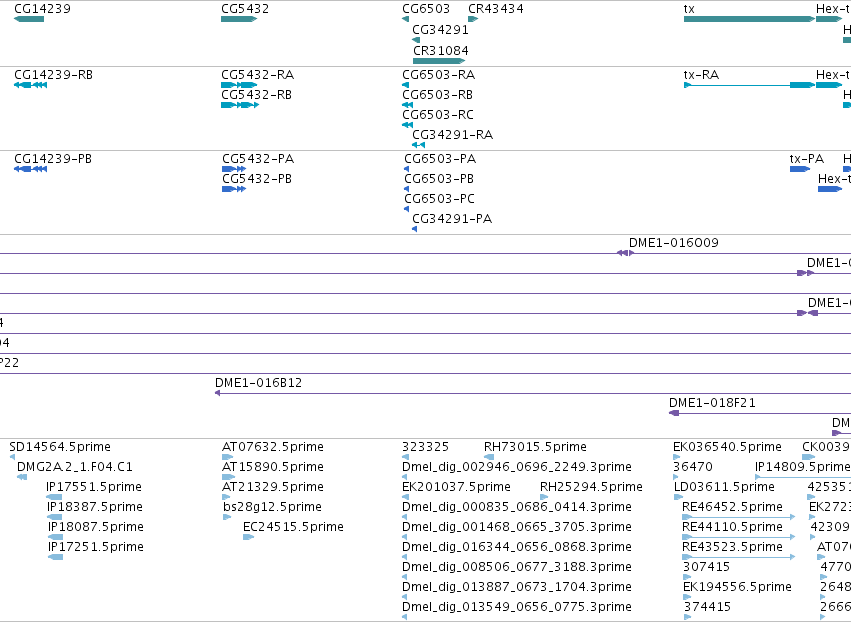
Task: Open the Dmel_dig_000835_0686_0414.3prime label
Action: (x=517, y=507)
